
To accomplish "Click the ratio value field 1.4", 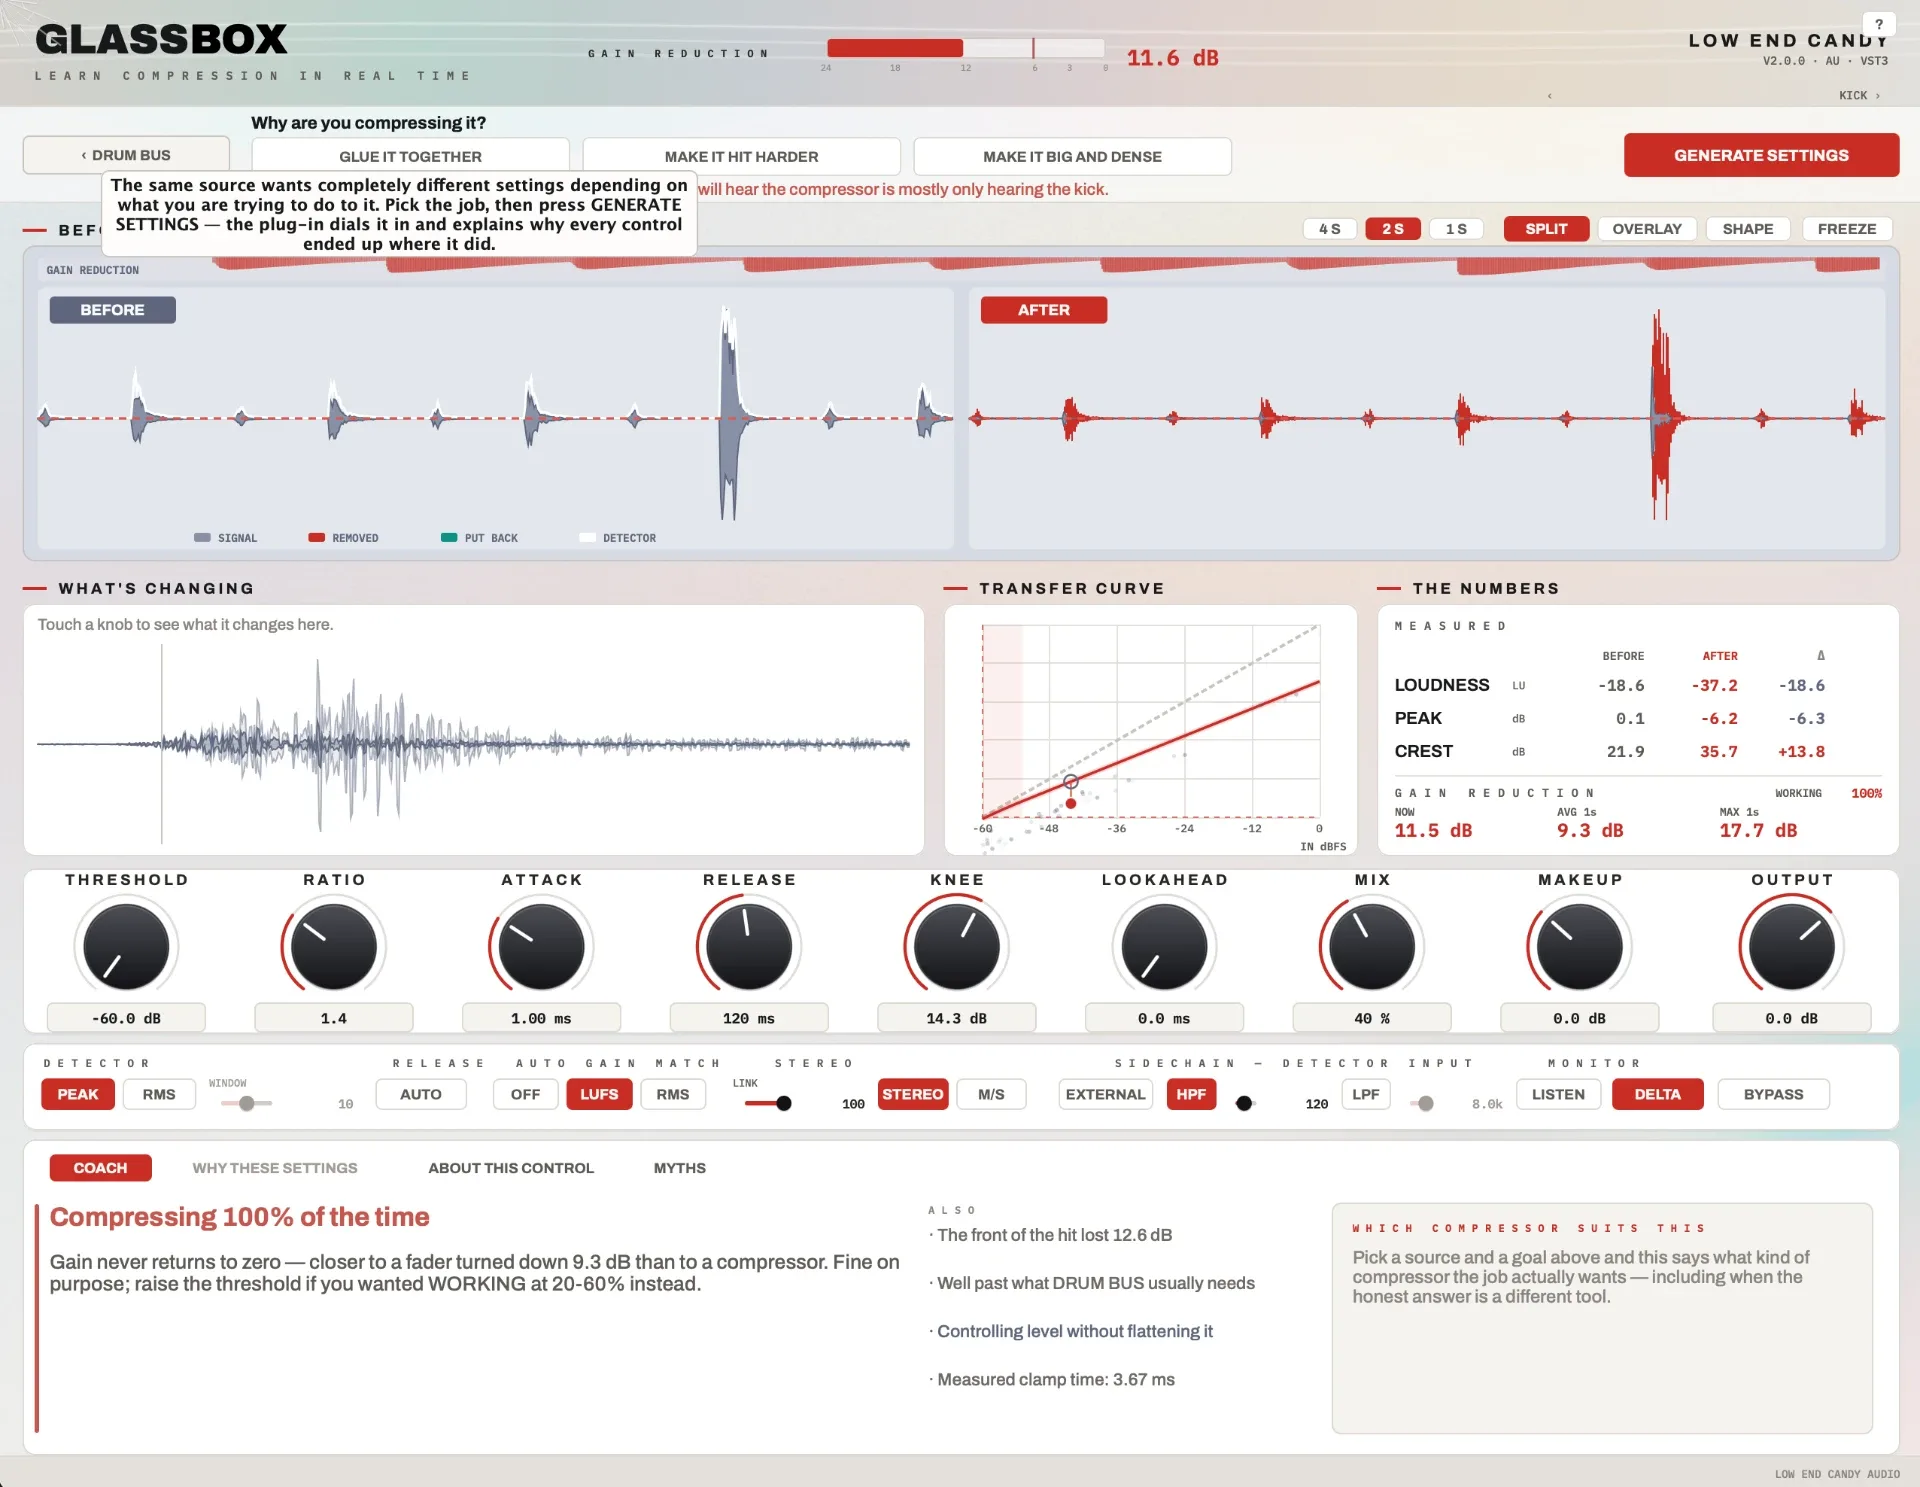I will 334,1018.
